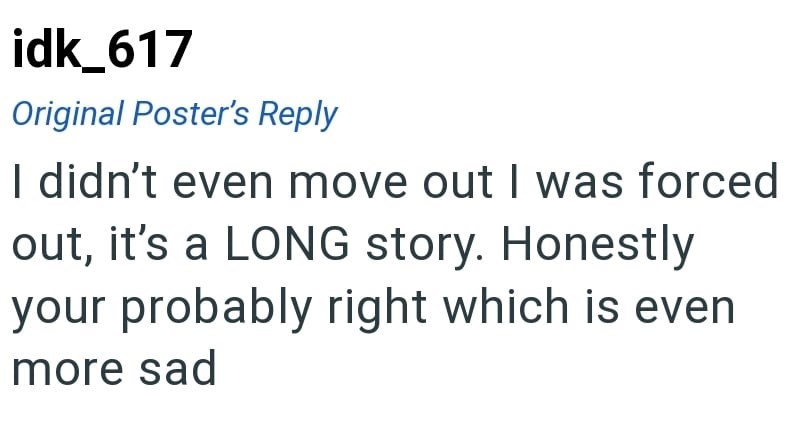Click the word Poster's in the blue label
The height and width of the screenshot is (446, 800).
[192, 114]
